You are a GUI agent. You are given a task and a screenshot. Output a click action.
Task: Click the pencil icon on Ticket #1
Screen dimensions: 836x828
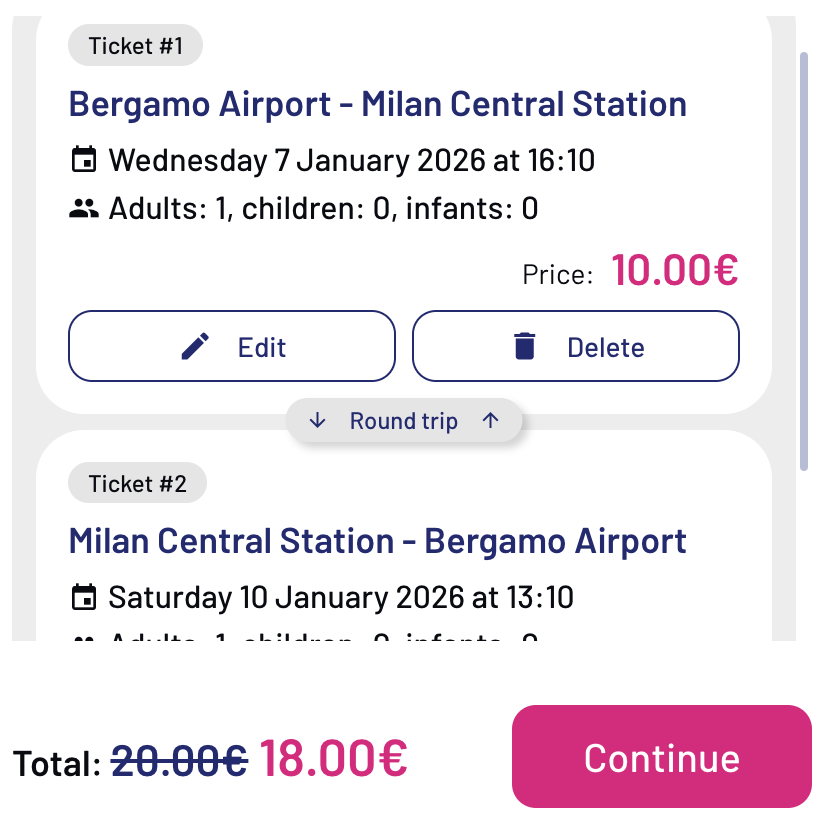coord(196,347)
